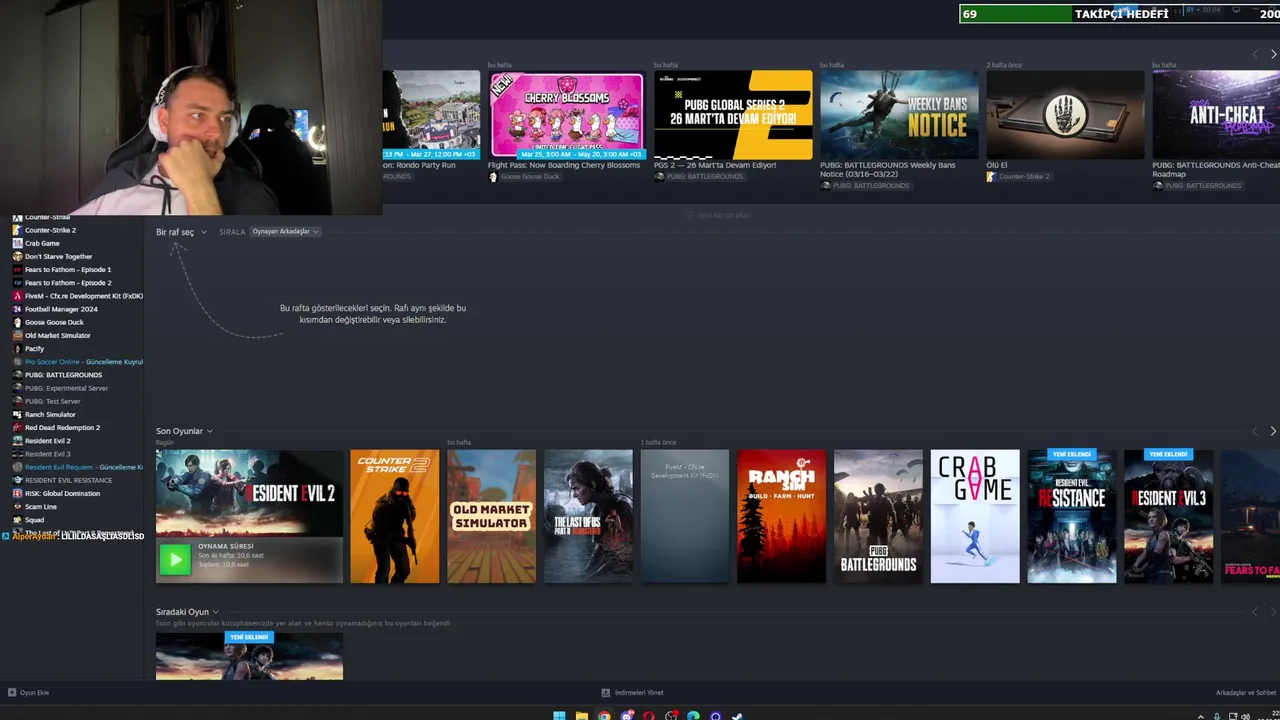
Task: Open the Oynayan Arkadaşlar sort dropdown
Action: (x=285, y=232)
